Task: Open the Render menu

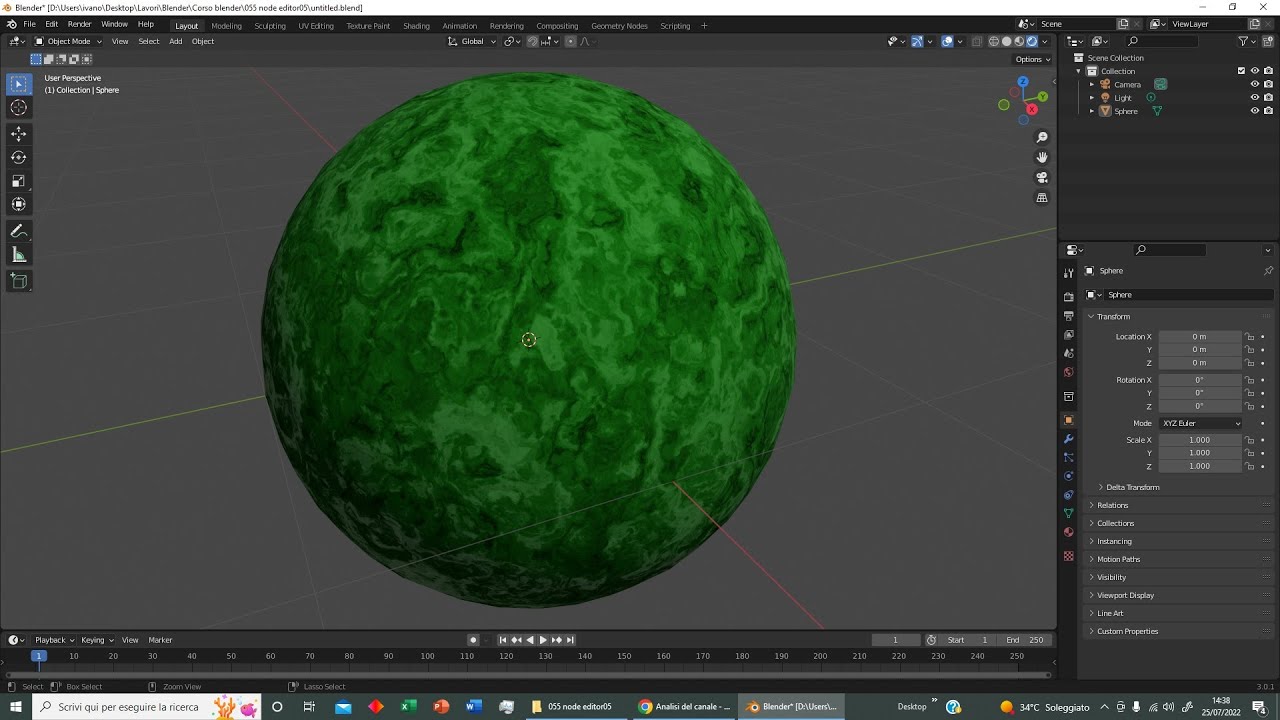Action: coord(80,24)
